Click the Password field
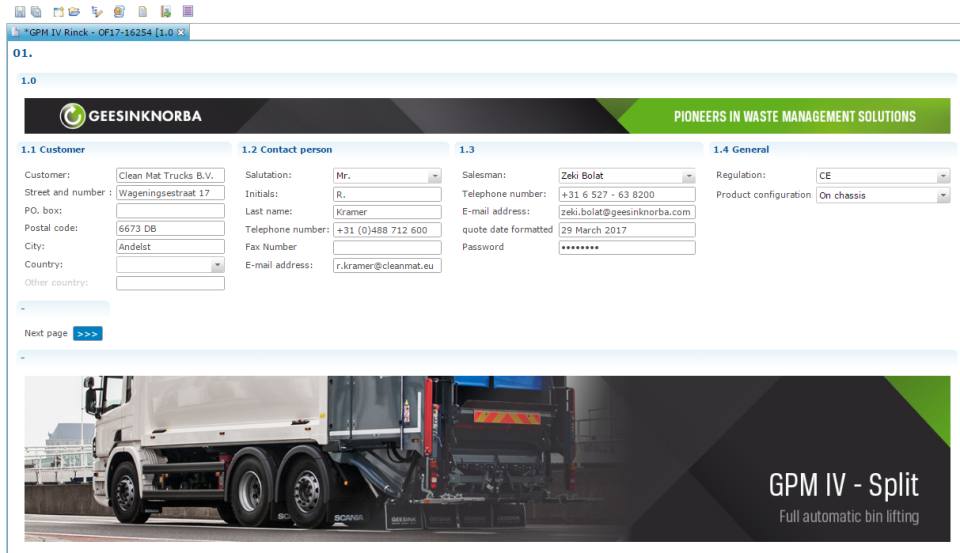This screenshot has height=553, width=960. (627, 247)
